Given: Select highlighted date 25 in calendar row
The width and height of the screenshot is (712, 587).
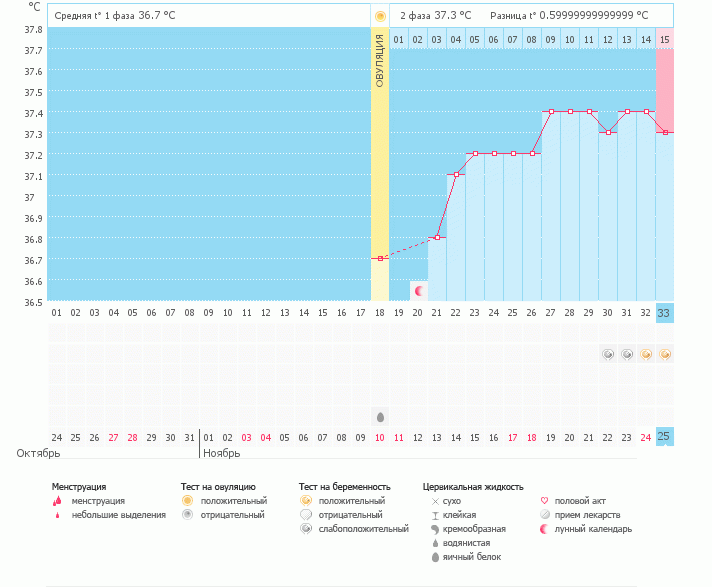Looking at the screenshot, I should coord(665,436).
